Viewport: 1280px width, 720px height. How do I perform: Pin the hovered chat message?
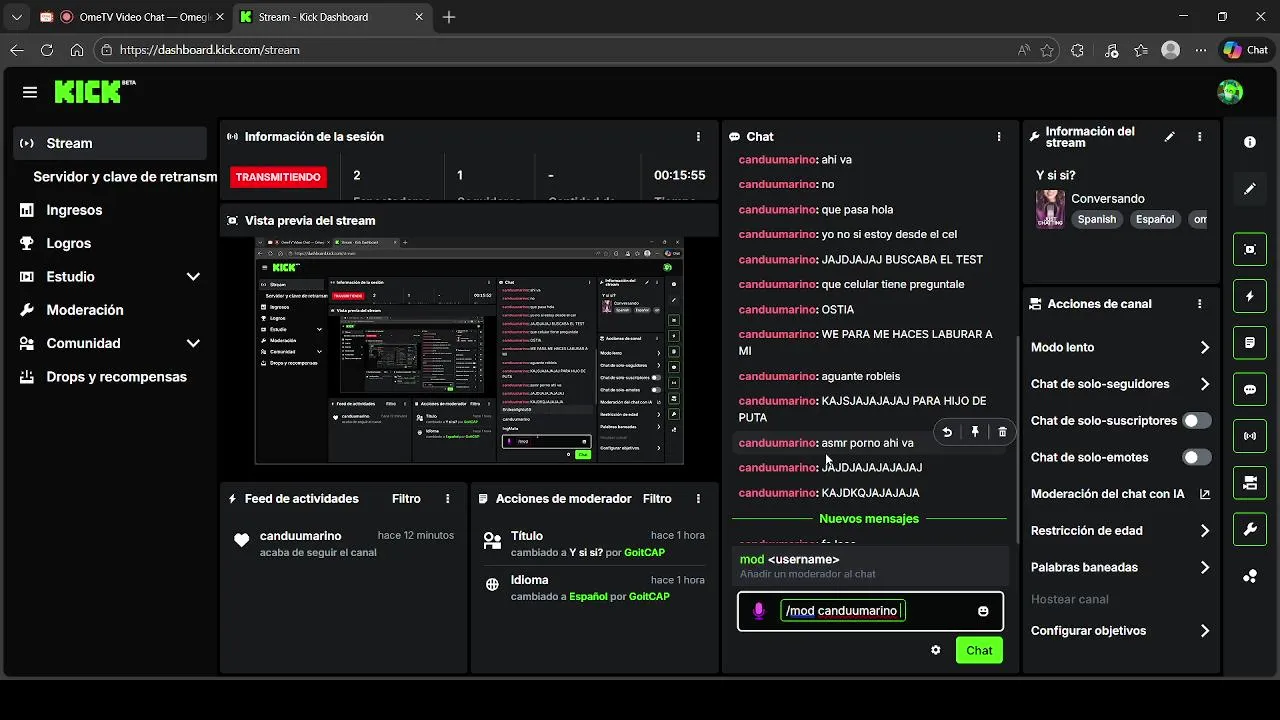pos(975,432)
